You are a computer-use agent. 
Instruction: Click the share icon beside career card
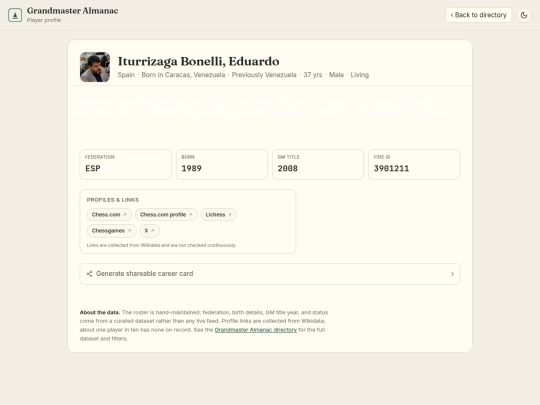pos(89,274)
